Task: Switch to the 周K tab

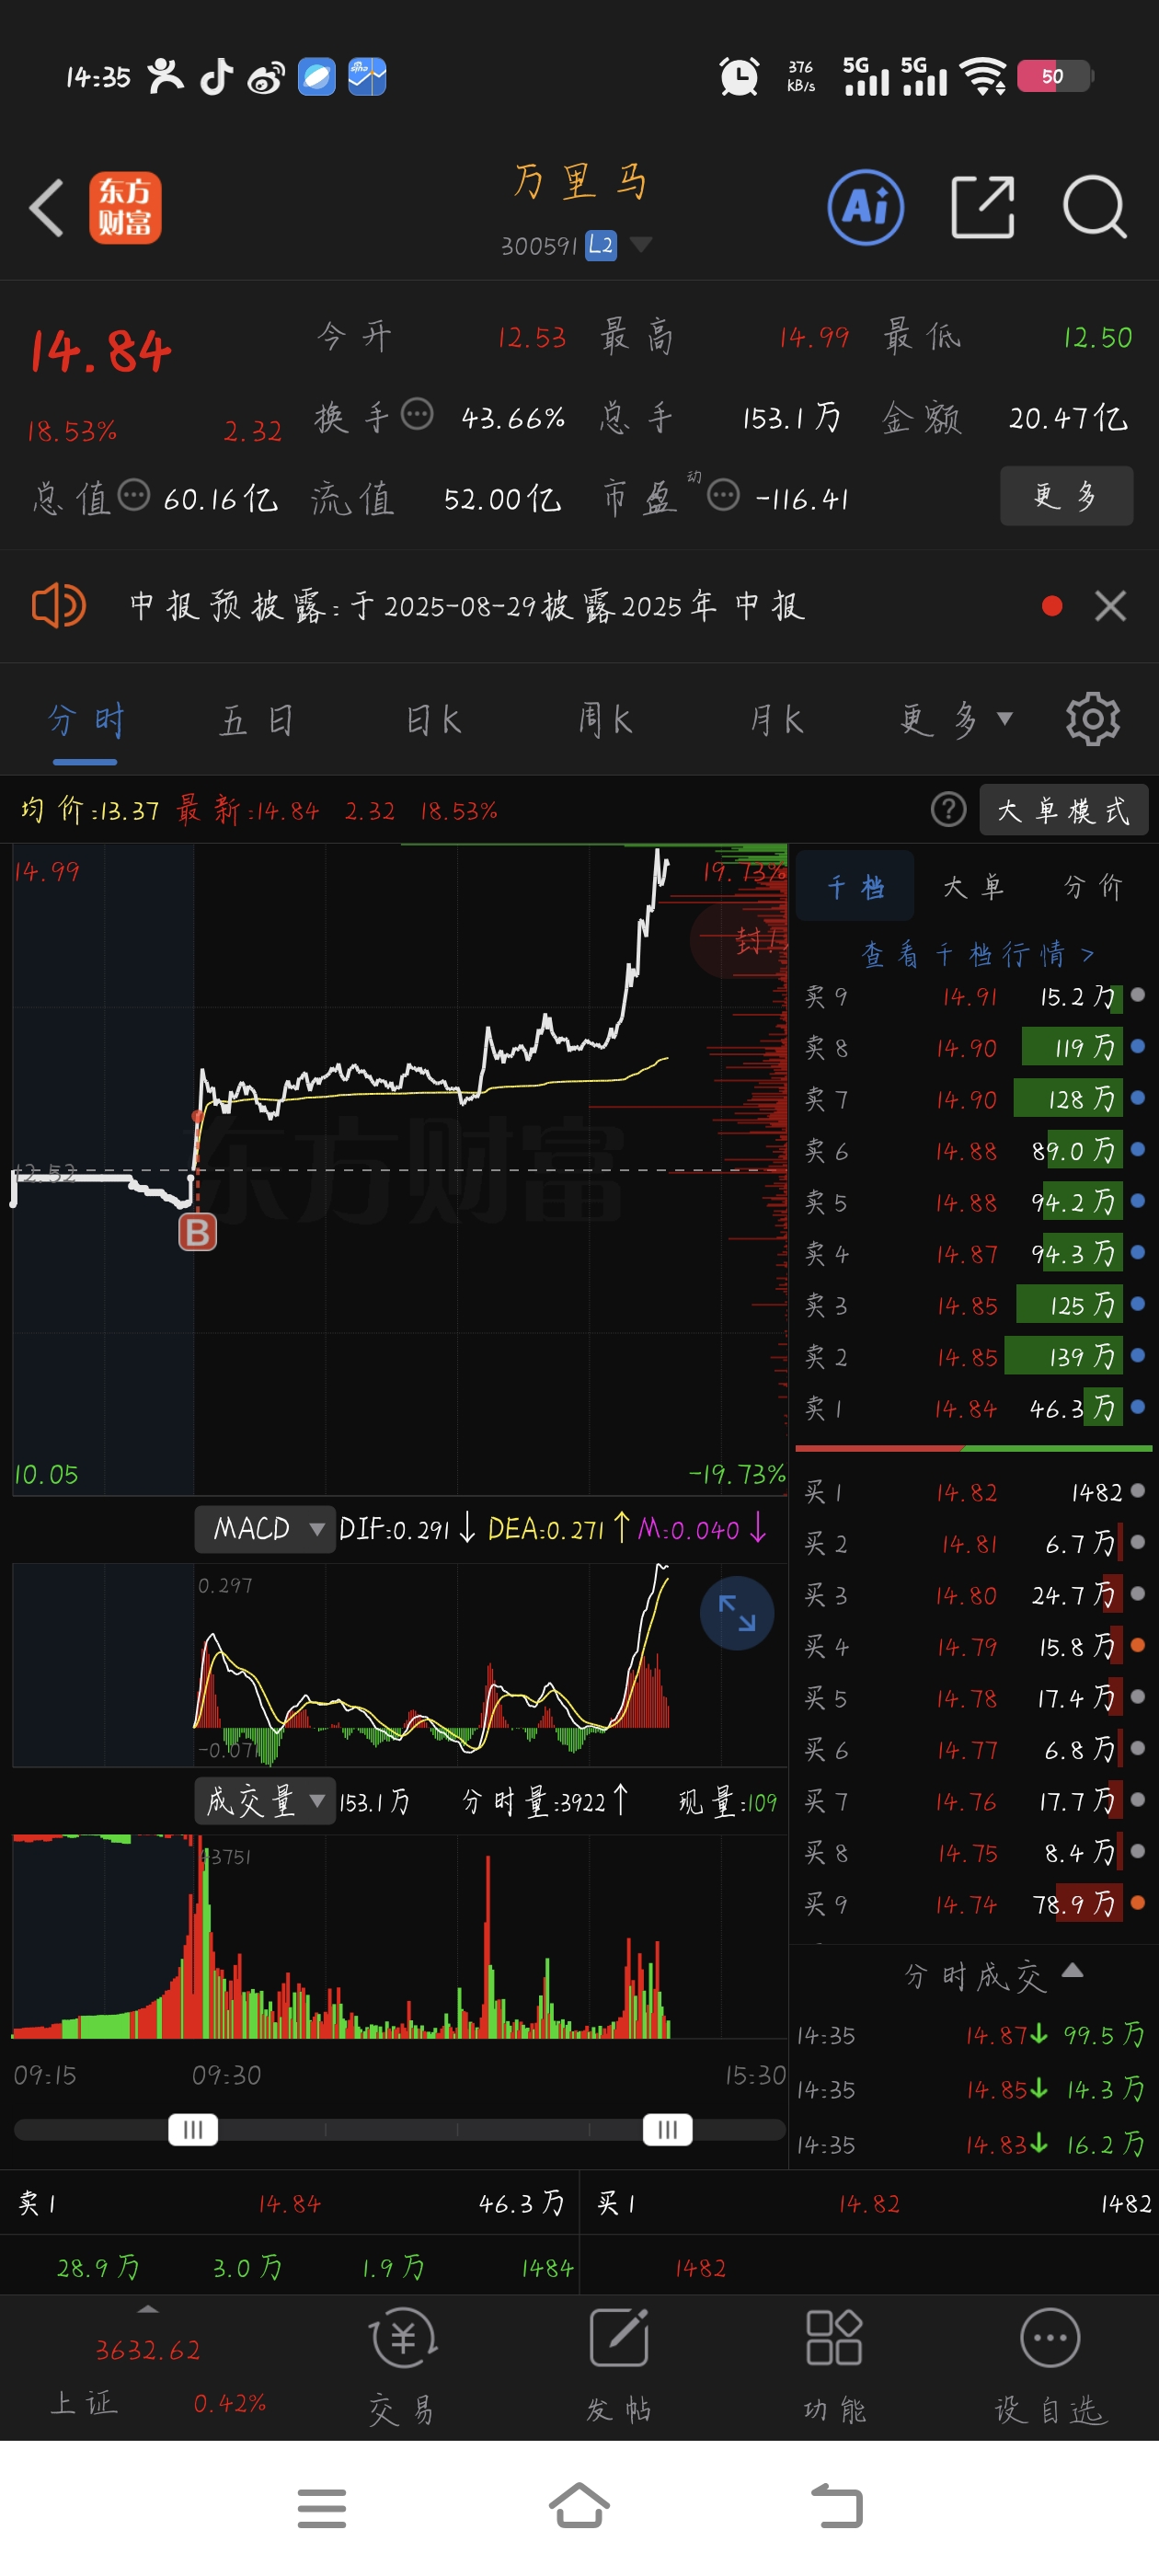Action: point(605,721)
